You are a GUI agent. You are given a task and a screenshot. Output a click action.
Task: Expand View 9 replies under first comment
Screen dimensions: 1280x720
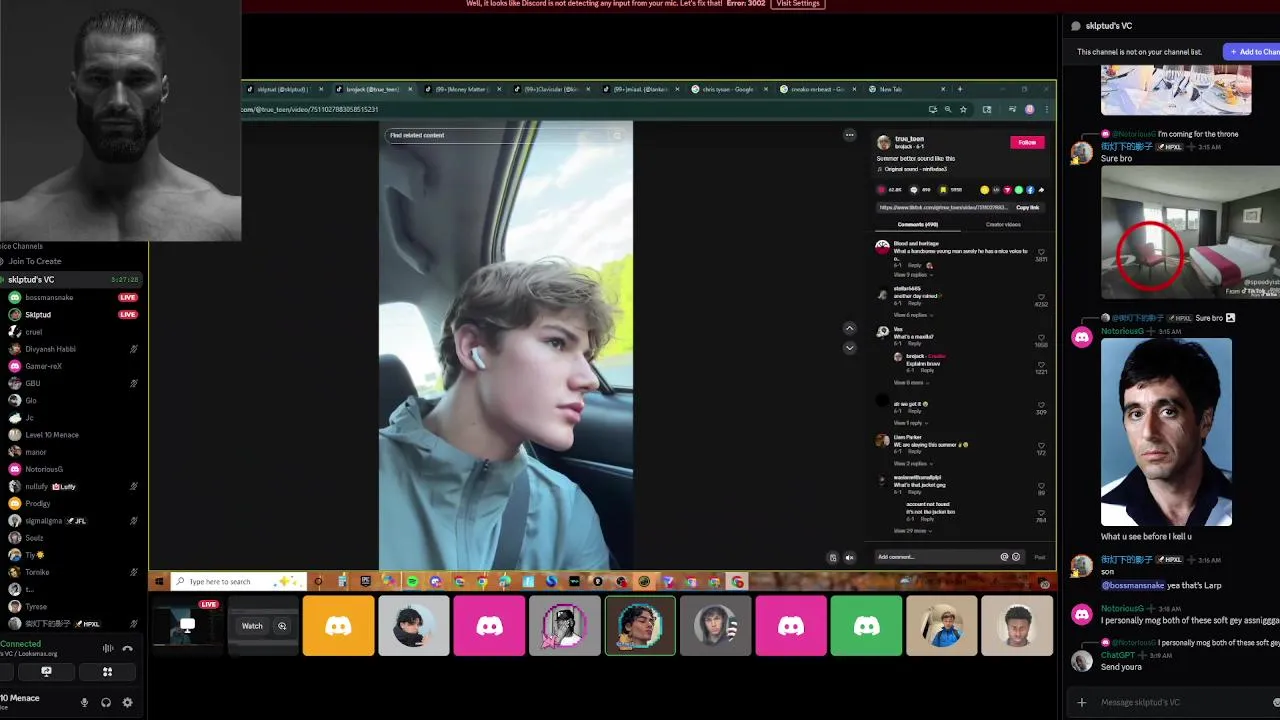pyautogui.click(x=911, y=275)
